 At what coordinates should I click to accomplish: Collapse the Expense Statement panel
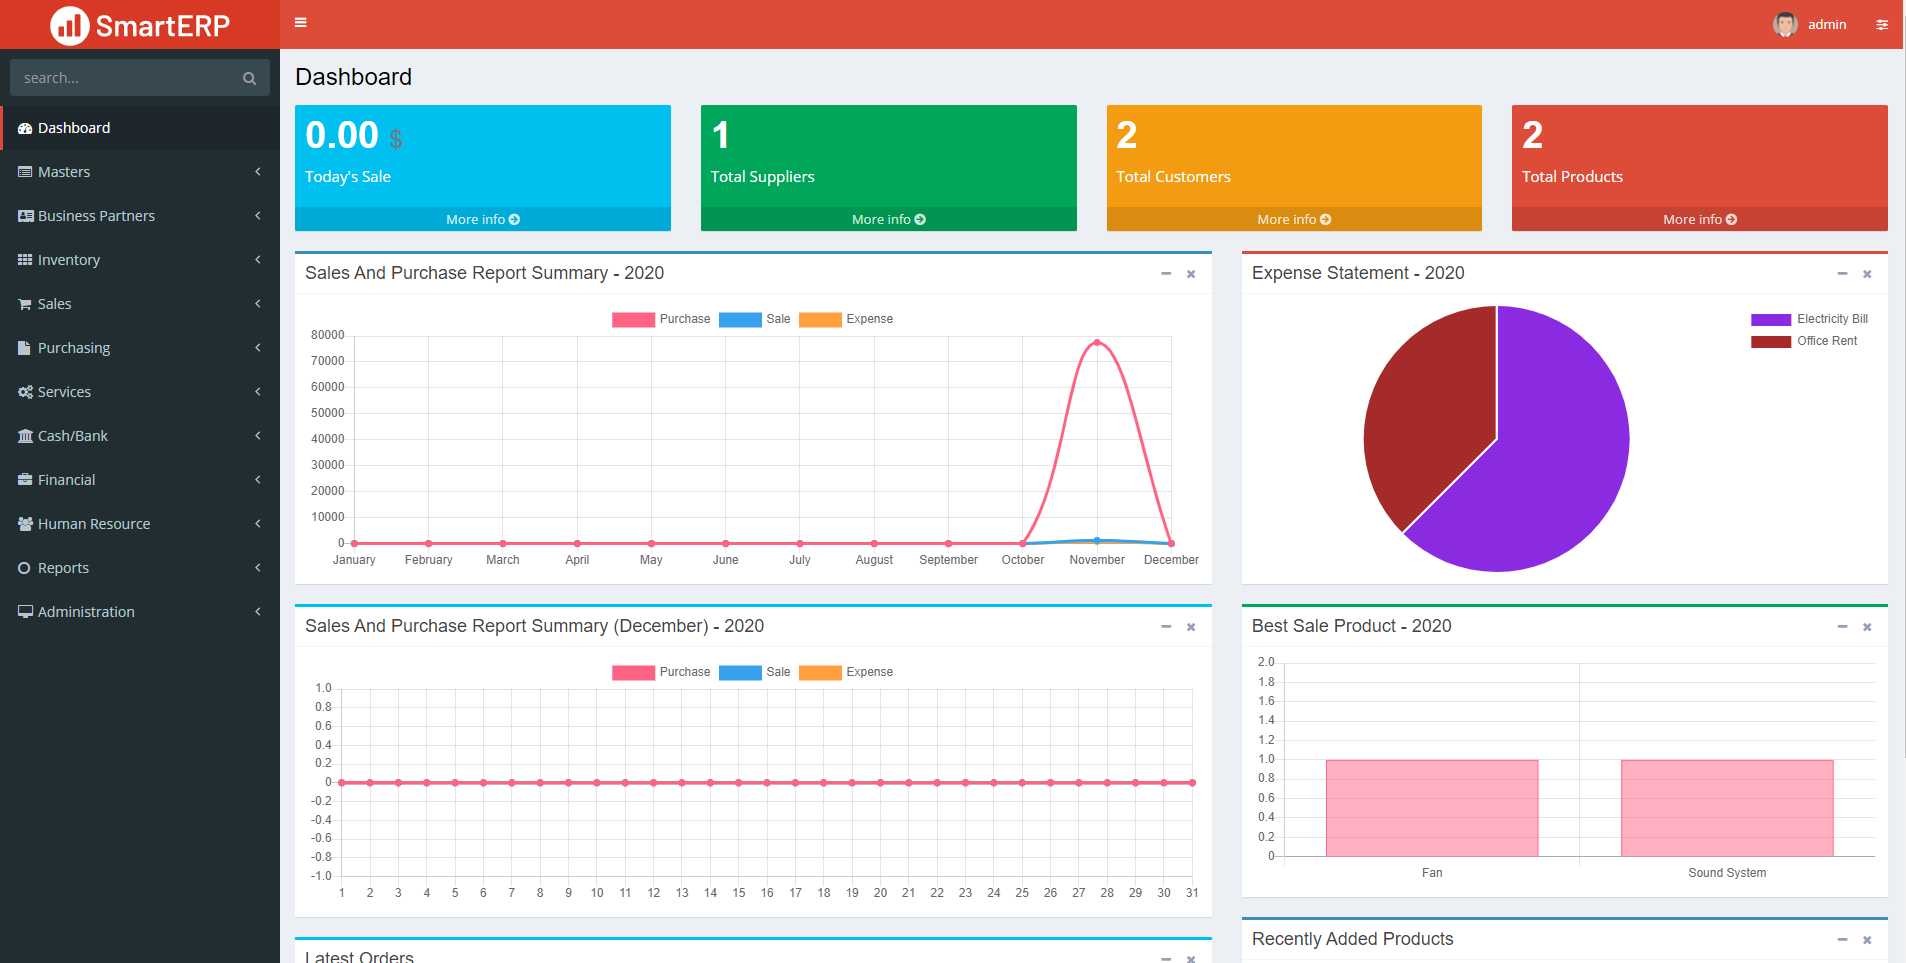click(x=1842, y=273)
